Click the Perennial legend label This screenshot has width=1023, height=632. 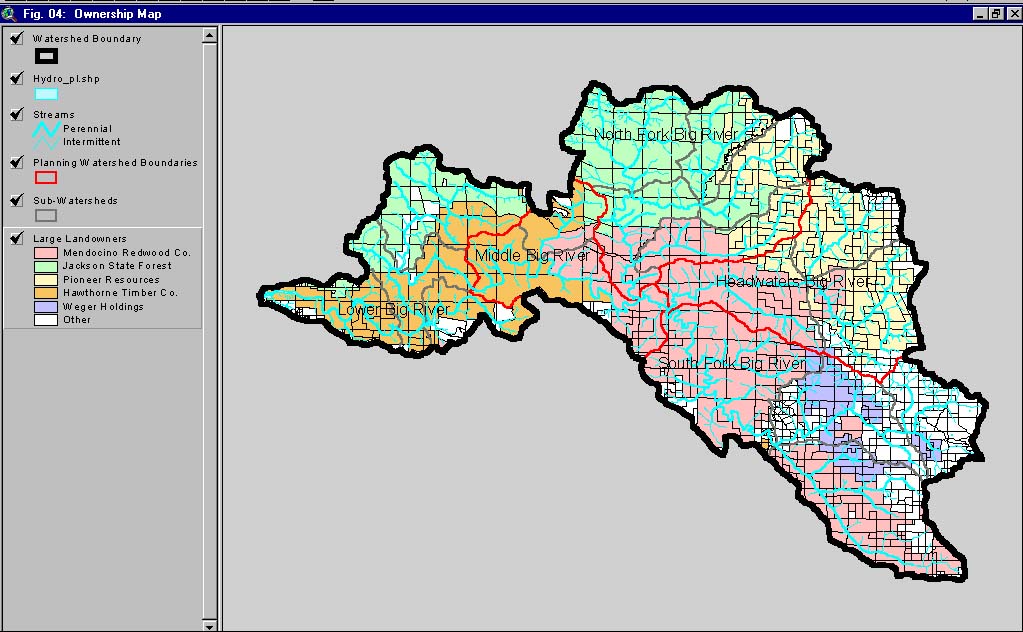(x=87, y=129)
